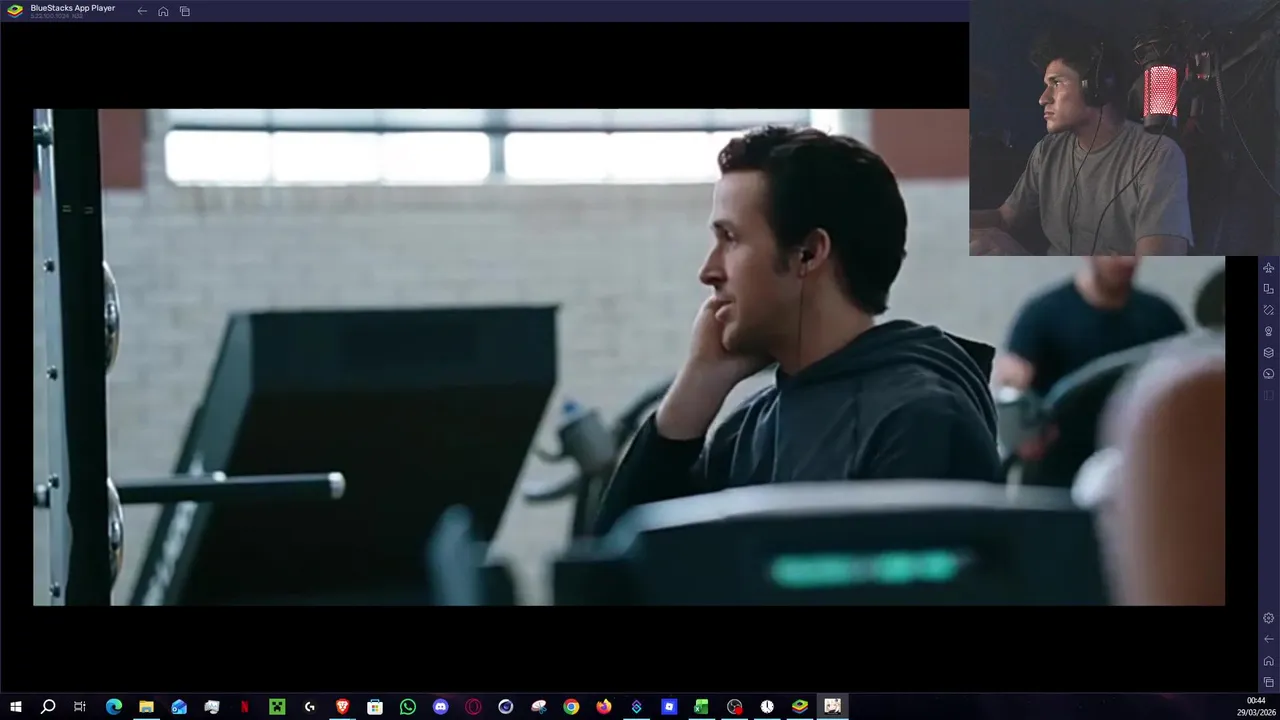Click the home icon in the lower sidebar
The height and width of the screenshot is (720, 1280).
click(x=1268, y=660)
